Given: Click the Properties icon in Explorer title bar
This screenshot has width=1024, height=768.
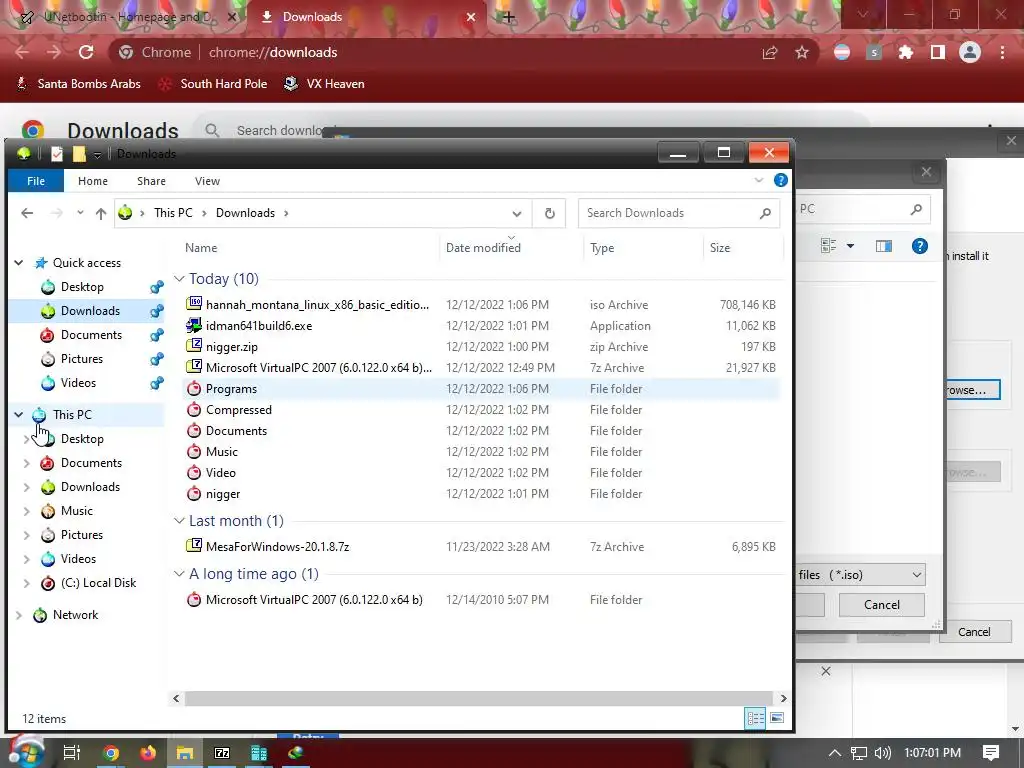Looking at the screenshot, I should [x=57, y=153].
